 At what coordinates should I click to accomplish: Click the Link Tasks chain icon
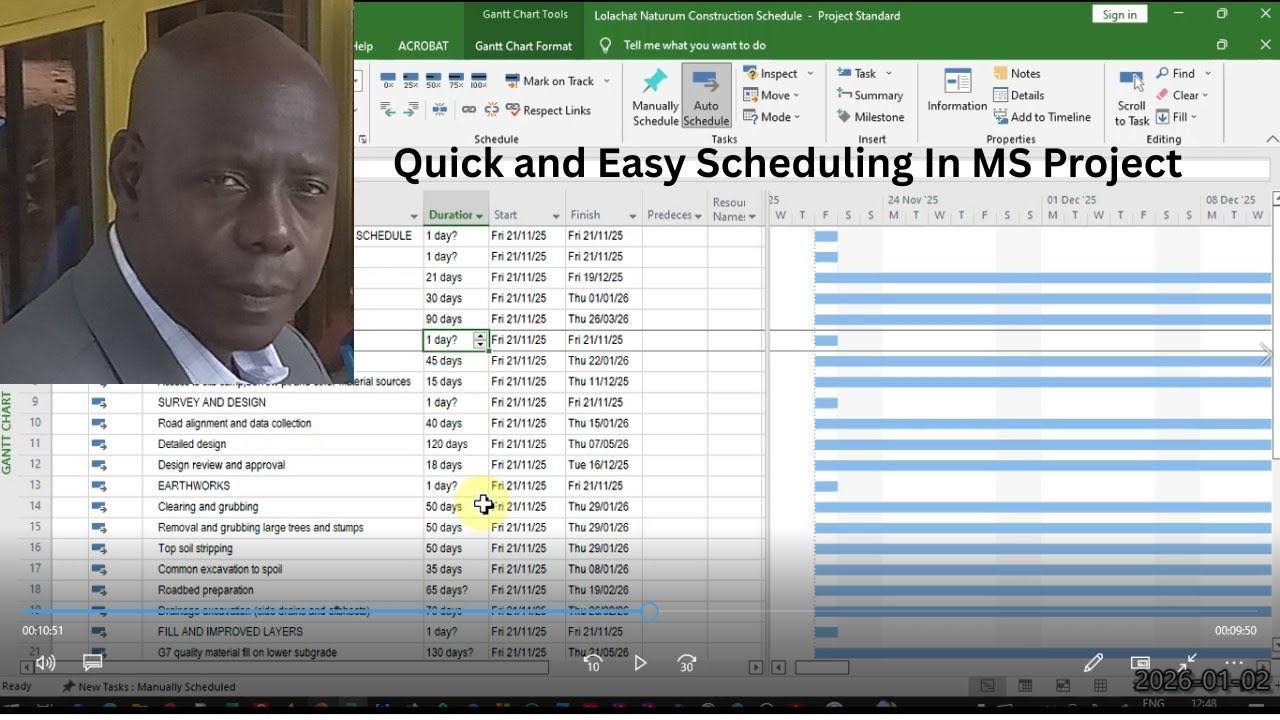[469, 110]
